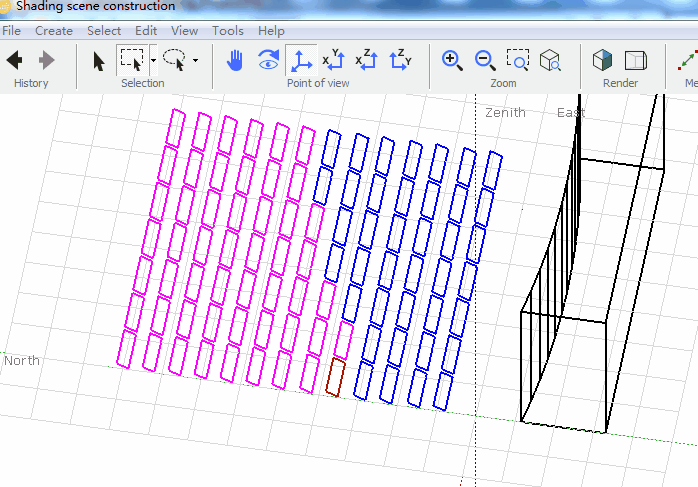Switch to perspective 3D axes view
Screen dimensions: 698x487
301,61
